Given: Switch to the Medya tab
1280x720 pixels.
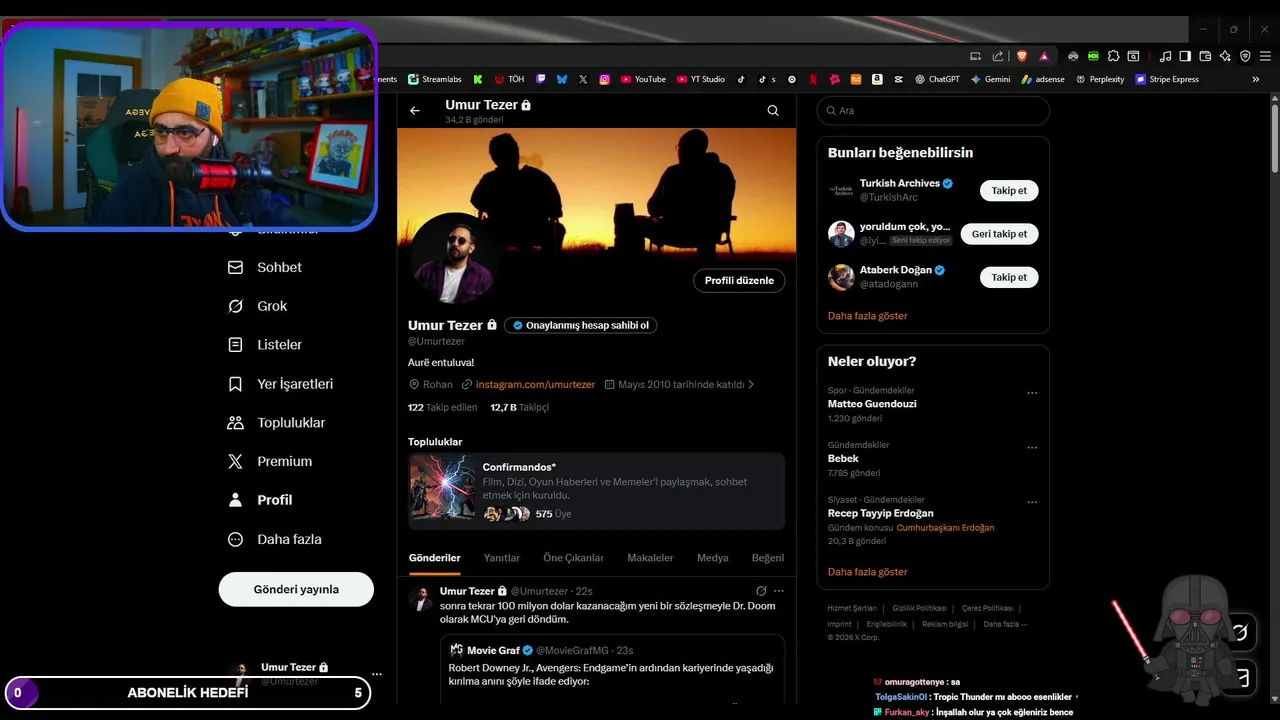Looking at the screenshot, I should tap(712, 558).
